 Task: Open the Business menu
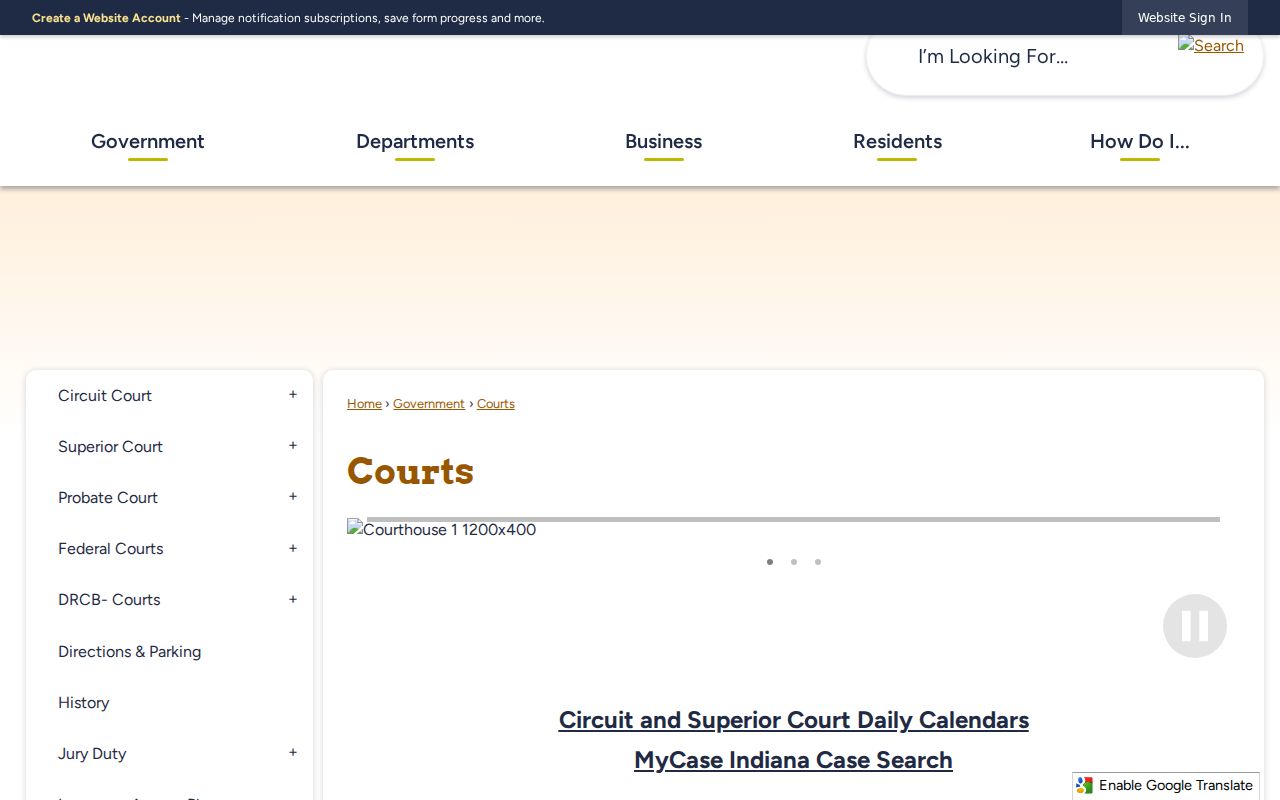[x=663, y=142]
